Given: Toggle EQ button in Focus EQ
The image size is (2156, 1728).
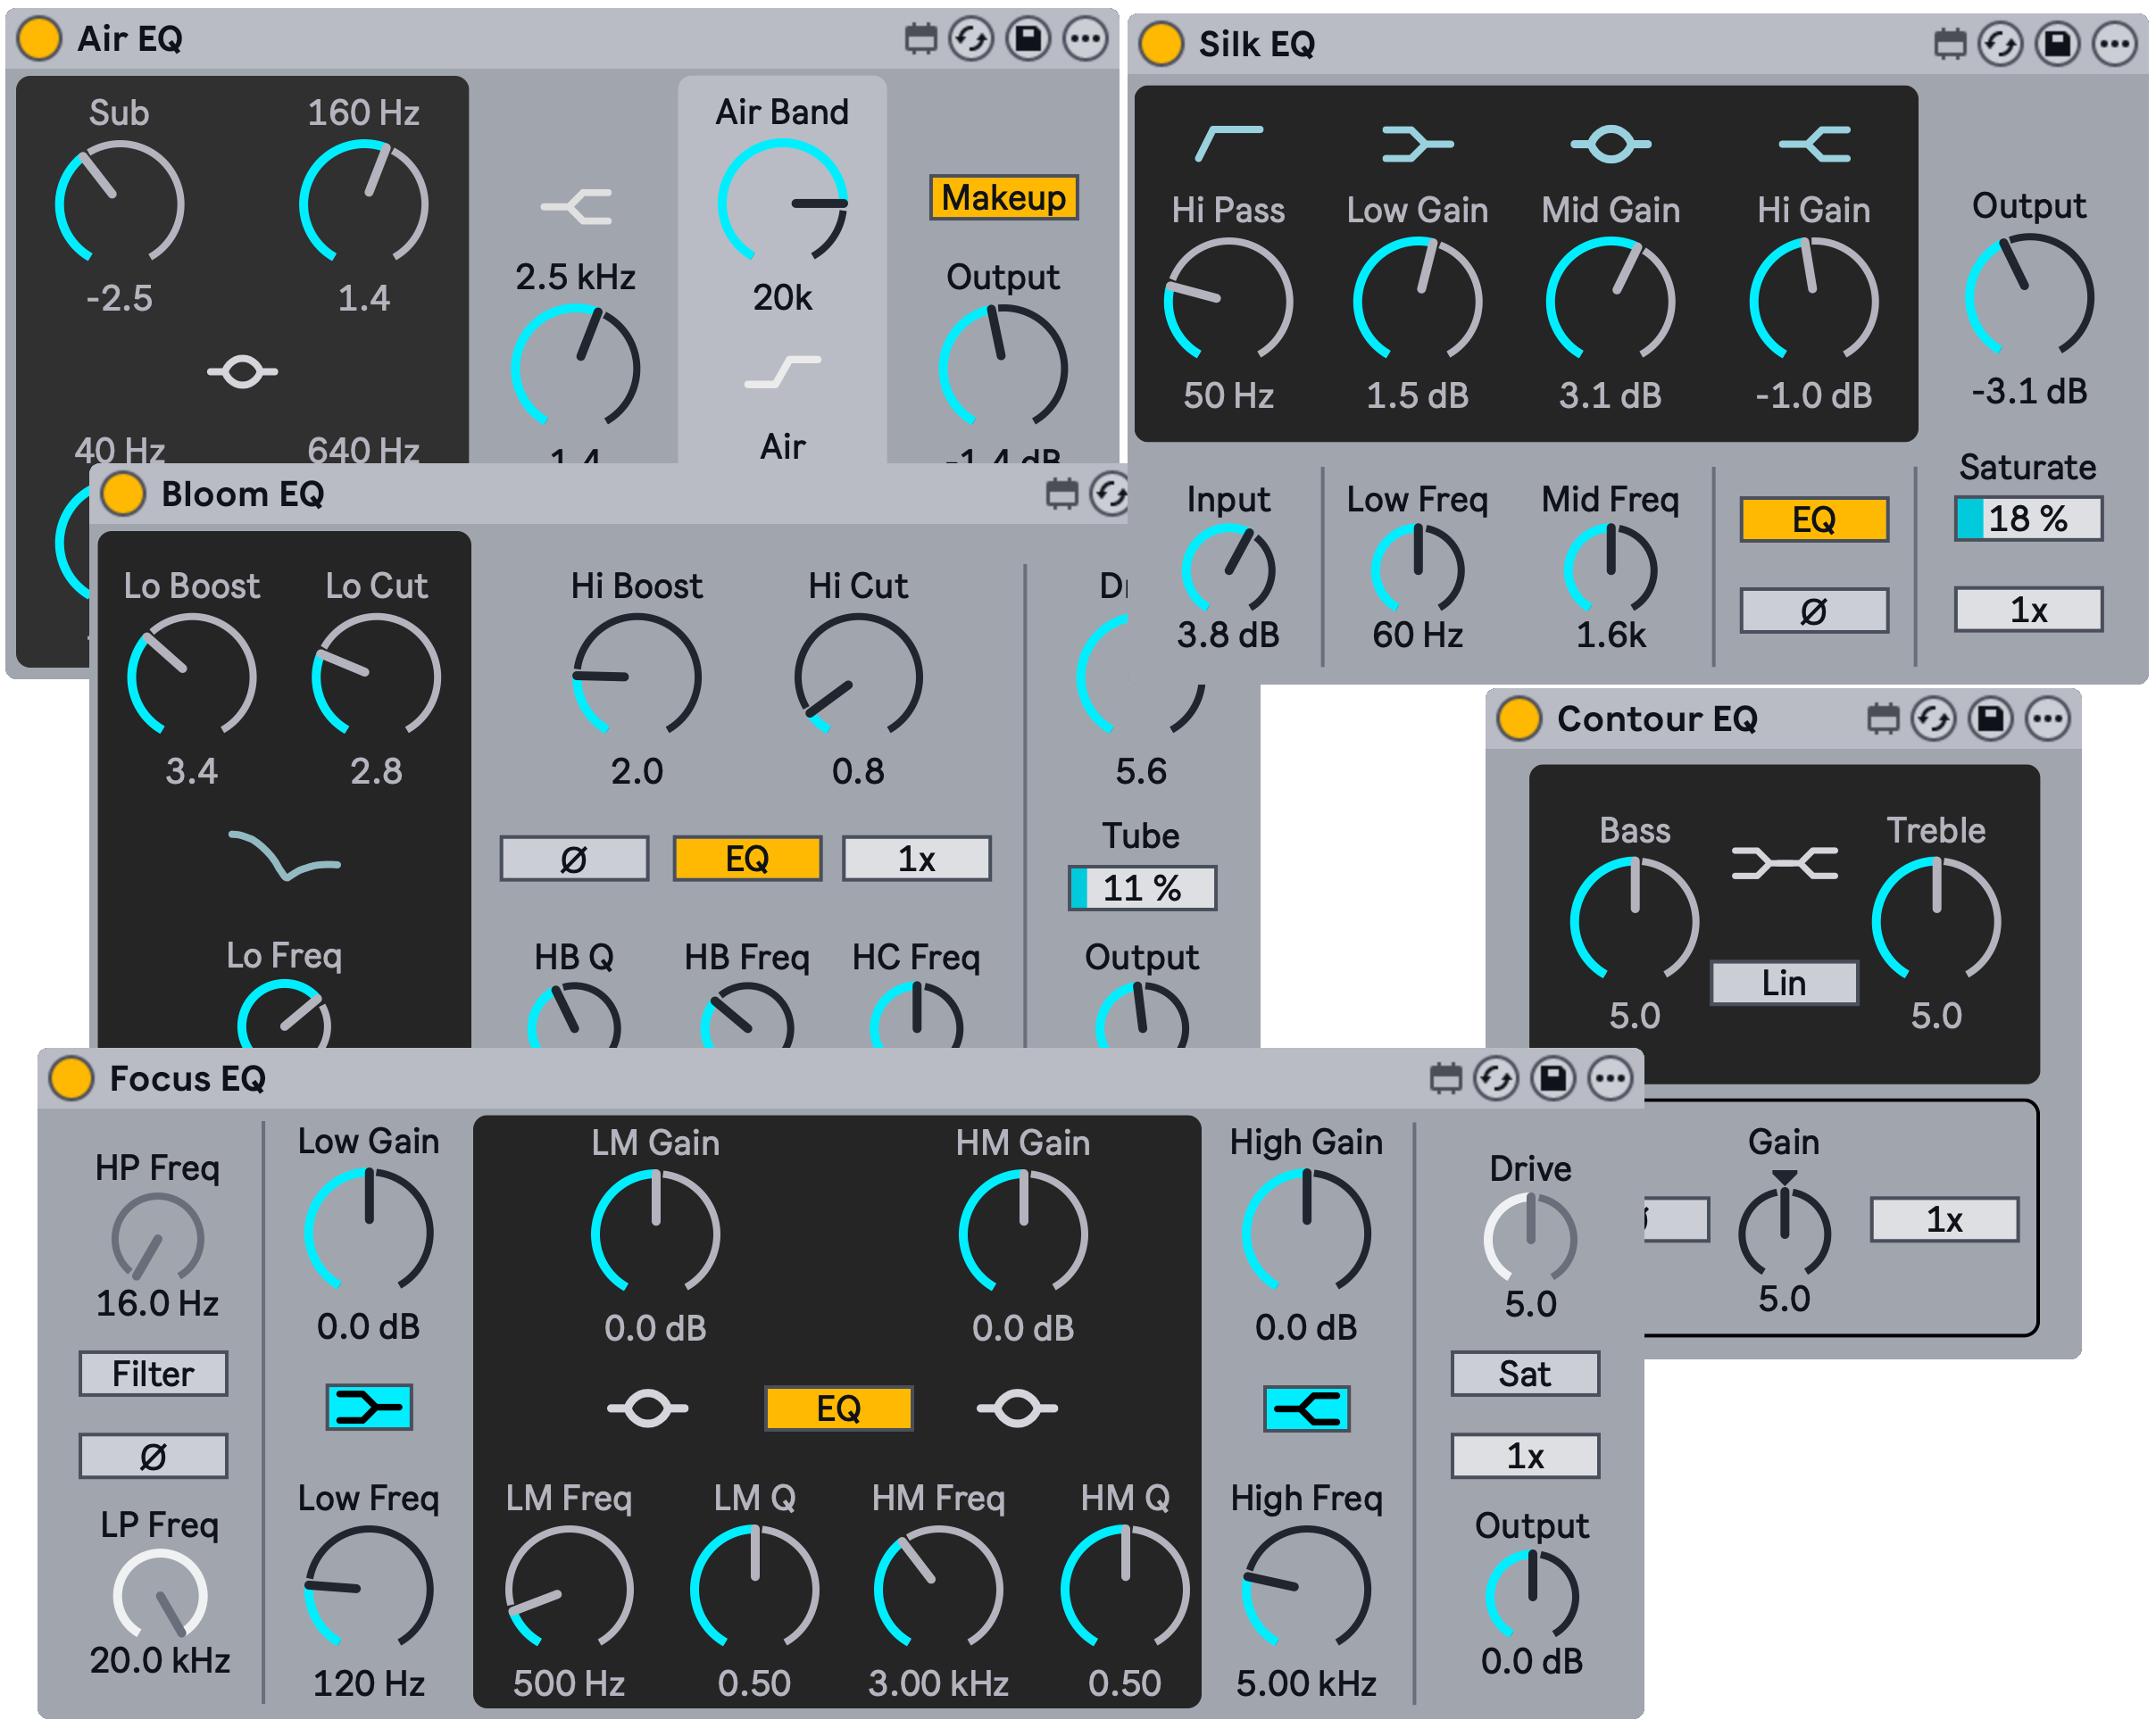Looking at the screenshot, I should pyautogui.click(x=839, y=1409).
